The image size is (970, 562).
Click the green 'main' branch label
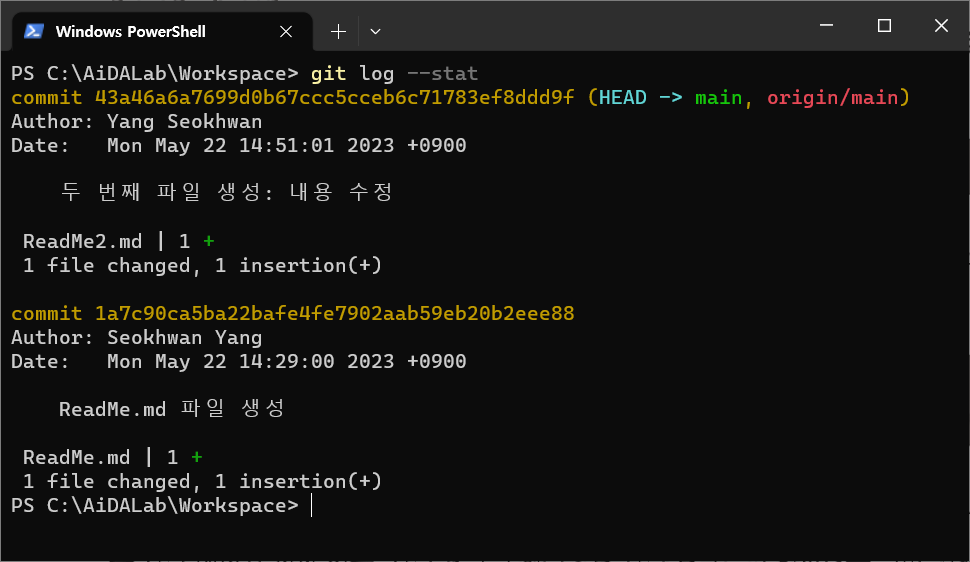[x=718, y=97]
